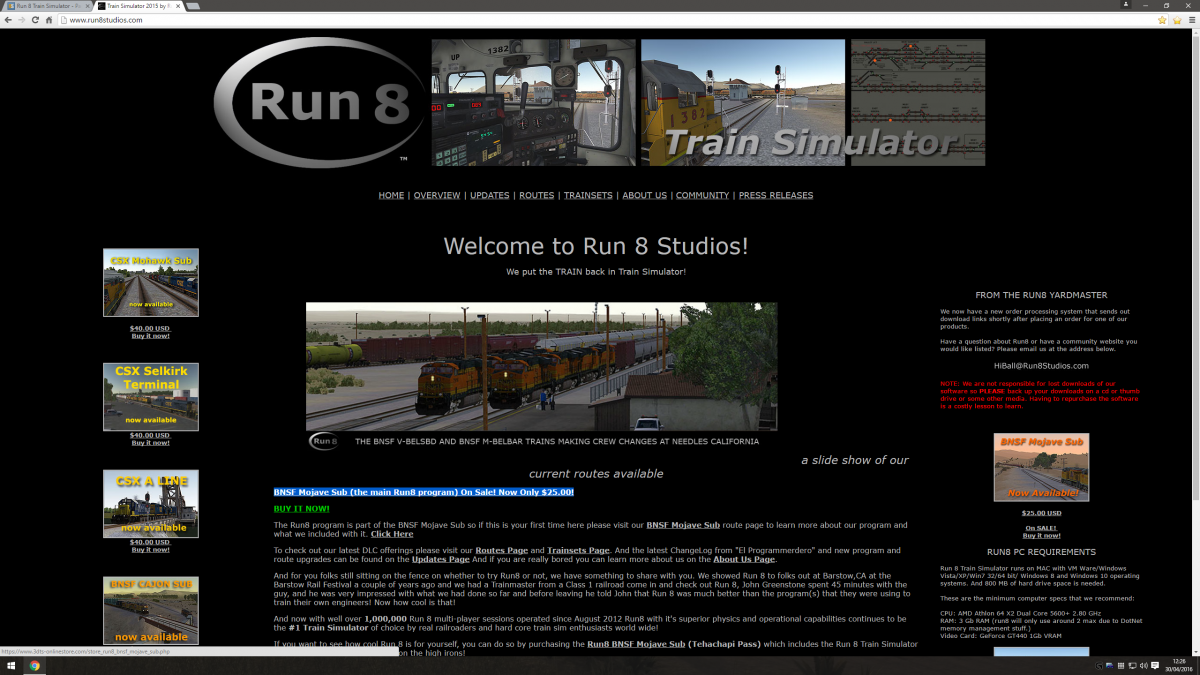Click the browser forward arrow
This screenshot has width=1200, height=675.
click(x=22, y=20)
